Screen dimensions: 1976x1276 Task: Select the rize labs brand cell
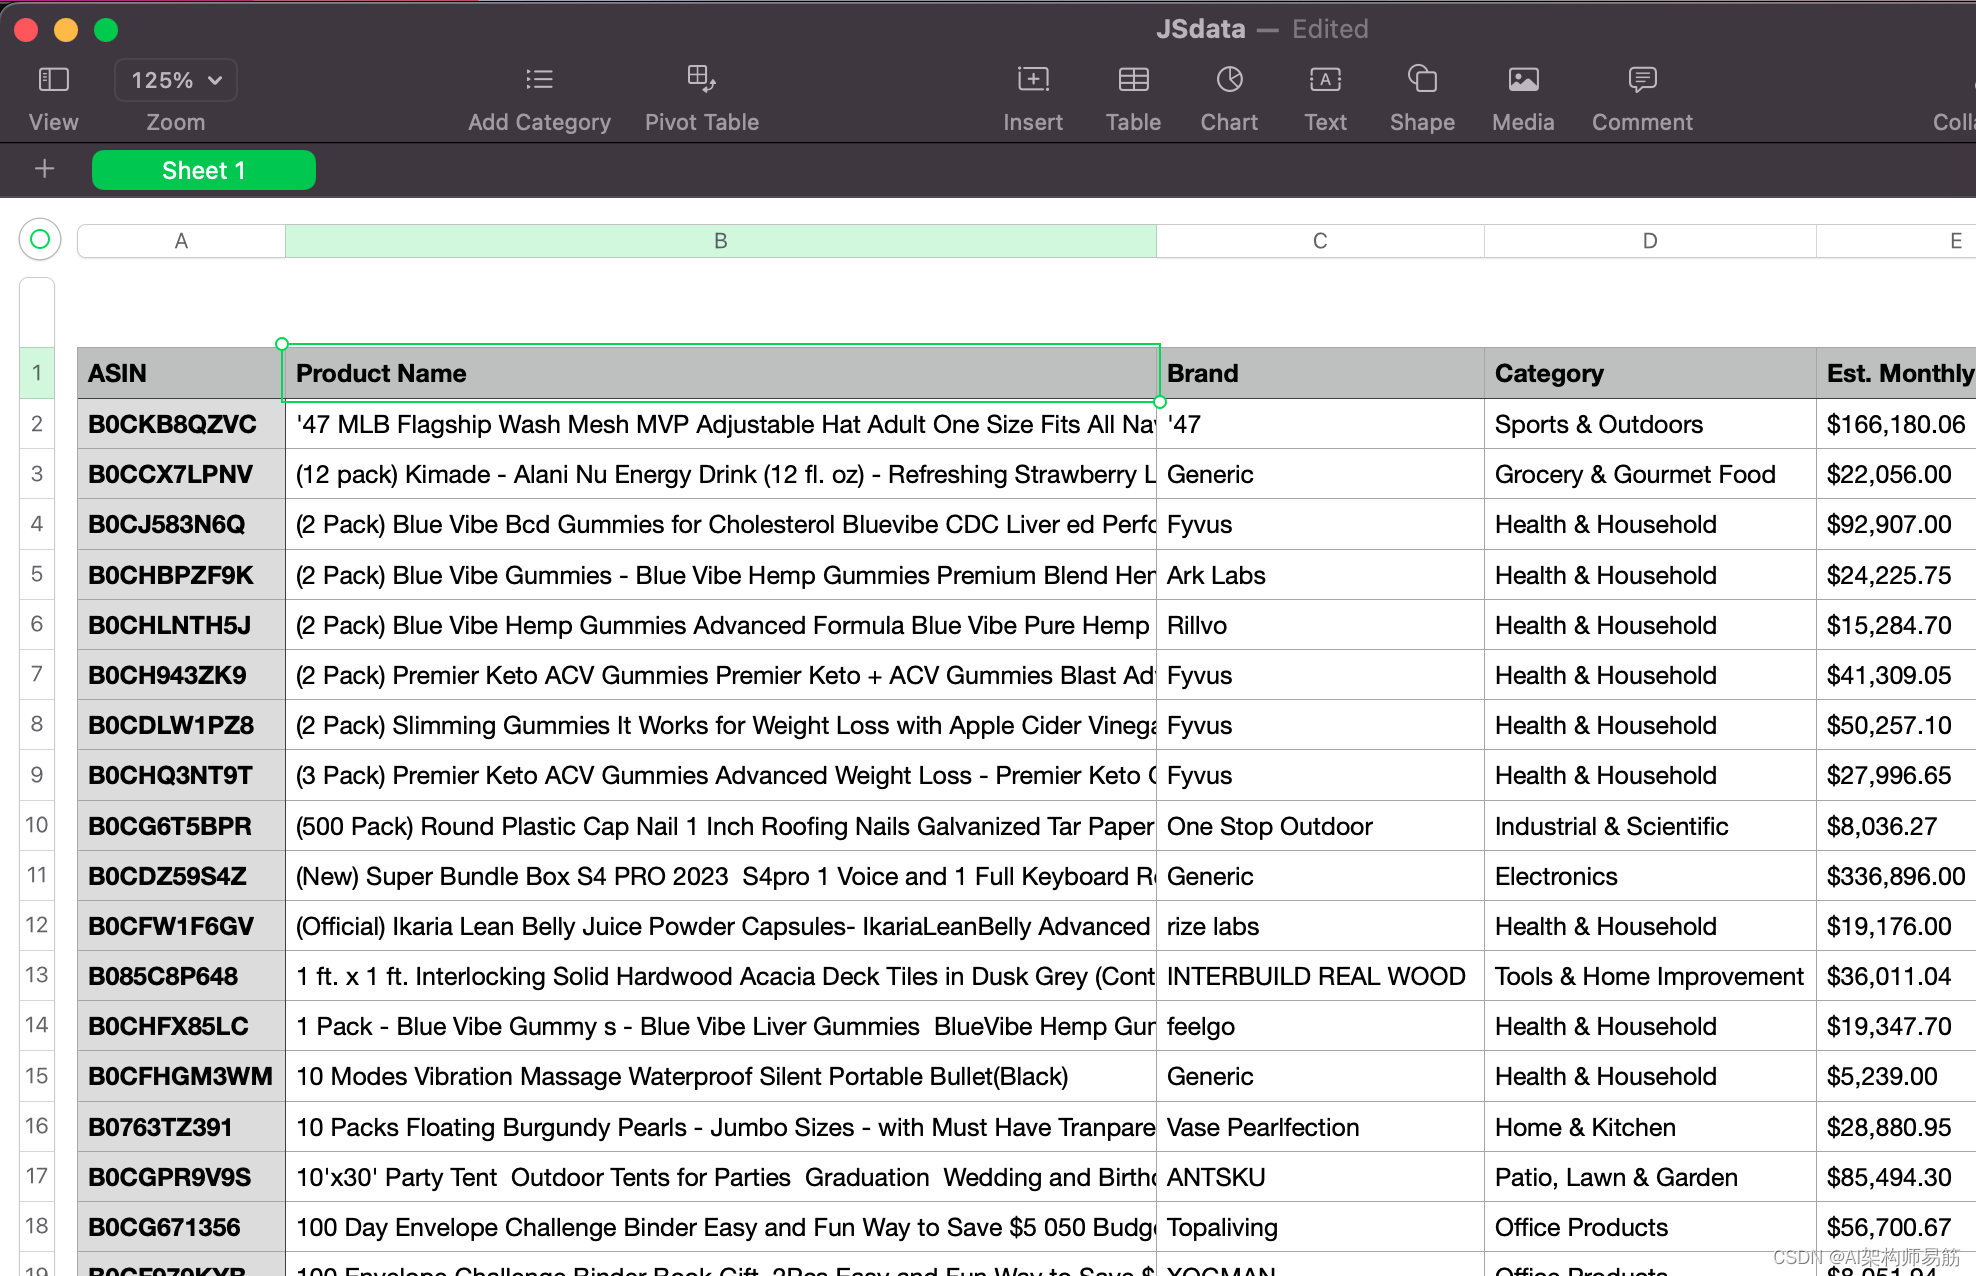[1320, 926]
